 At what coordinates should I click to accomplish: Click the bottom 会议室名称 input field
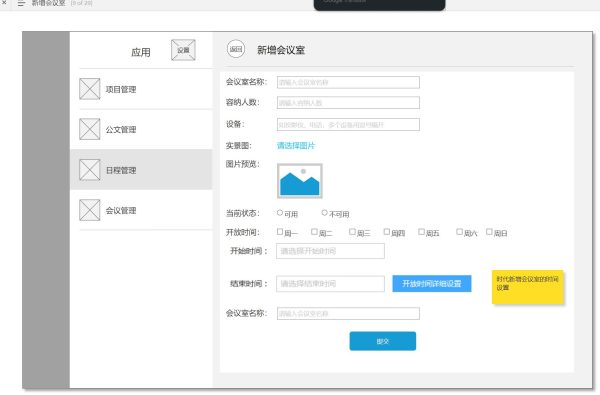tap(348, 313)
